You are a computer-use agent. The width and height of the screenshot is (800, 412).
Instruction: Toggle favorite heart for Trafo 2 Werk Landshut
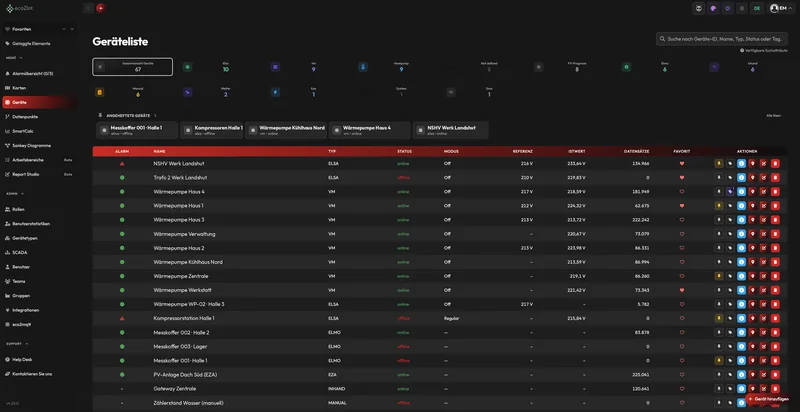click(682, 177)
